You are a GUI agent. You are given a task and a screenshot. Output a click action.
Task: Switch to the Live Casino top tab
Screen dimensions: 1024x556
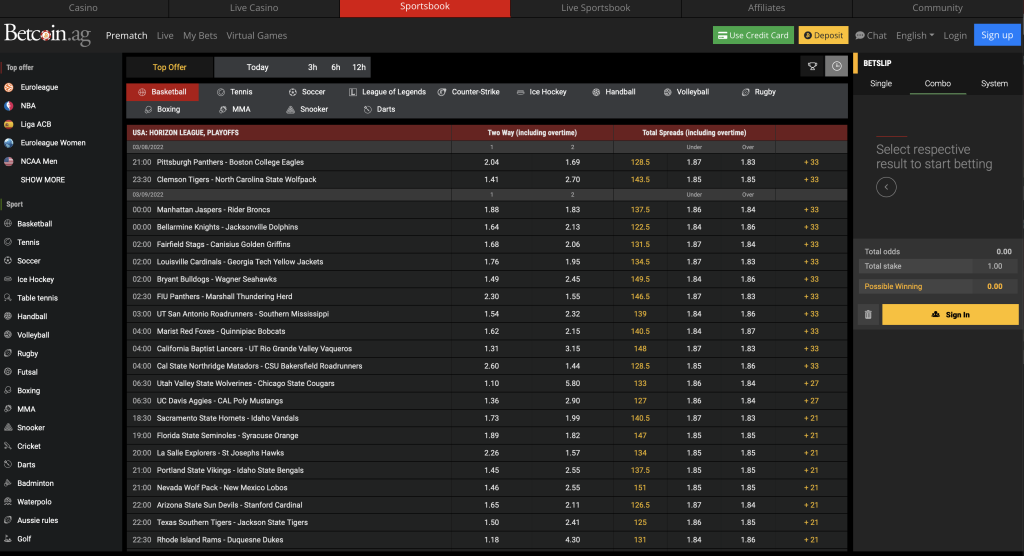pos(254,8)
